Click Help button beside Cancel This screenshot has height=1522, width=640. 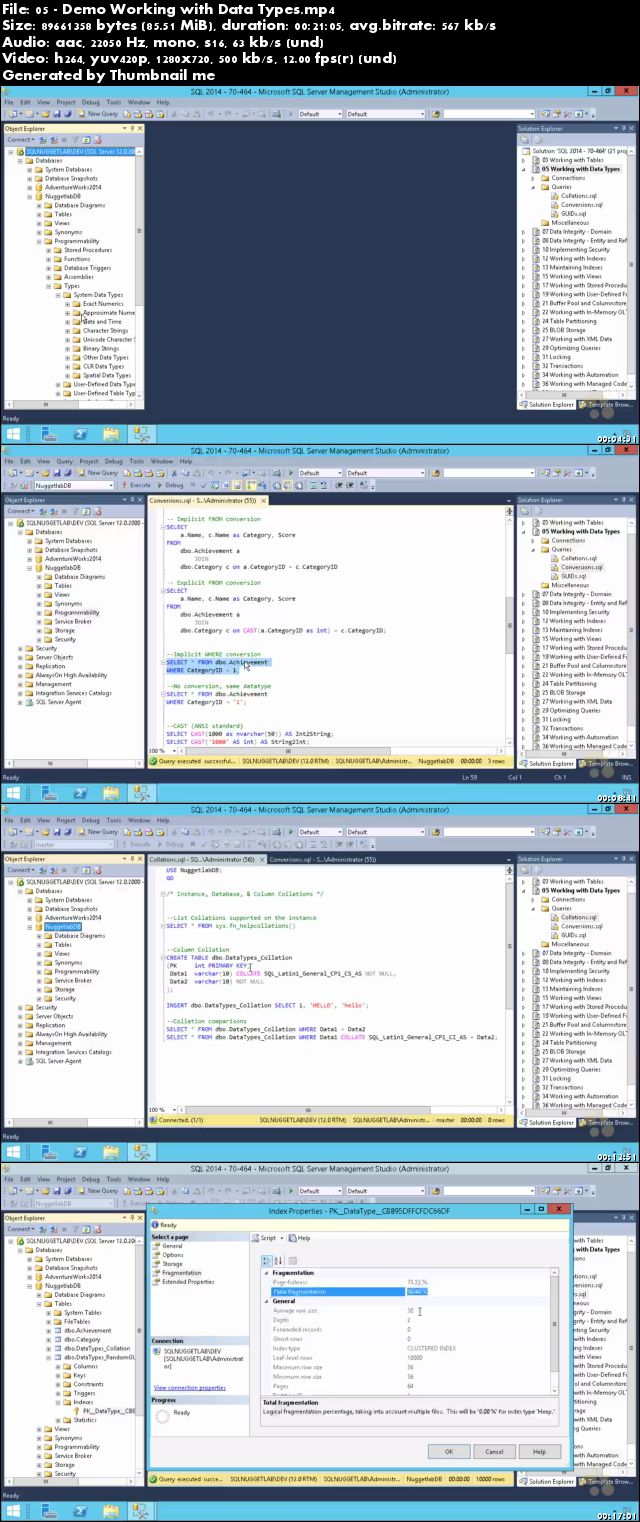(539, 1451)
